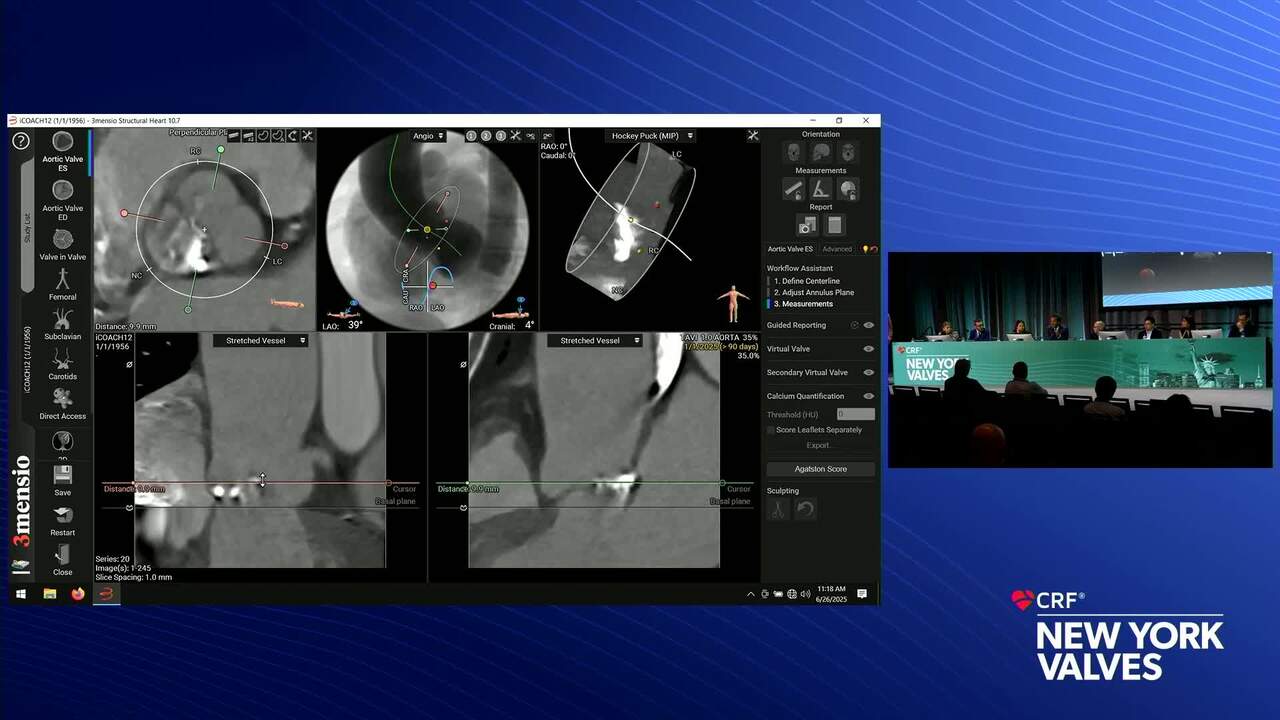Open the help question mark icon
1280x720 pixels.
pyautogui.click(x=20, y=141)
